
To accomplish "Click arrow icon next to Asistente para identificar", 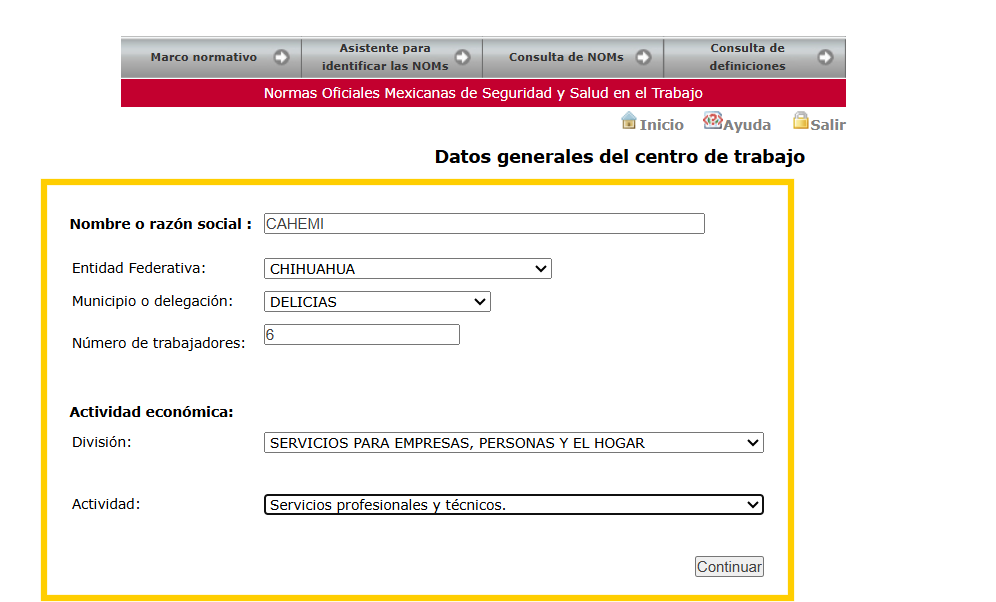I will 462,57.
